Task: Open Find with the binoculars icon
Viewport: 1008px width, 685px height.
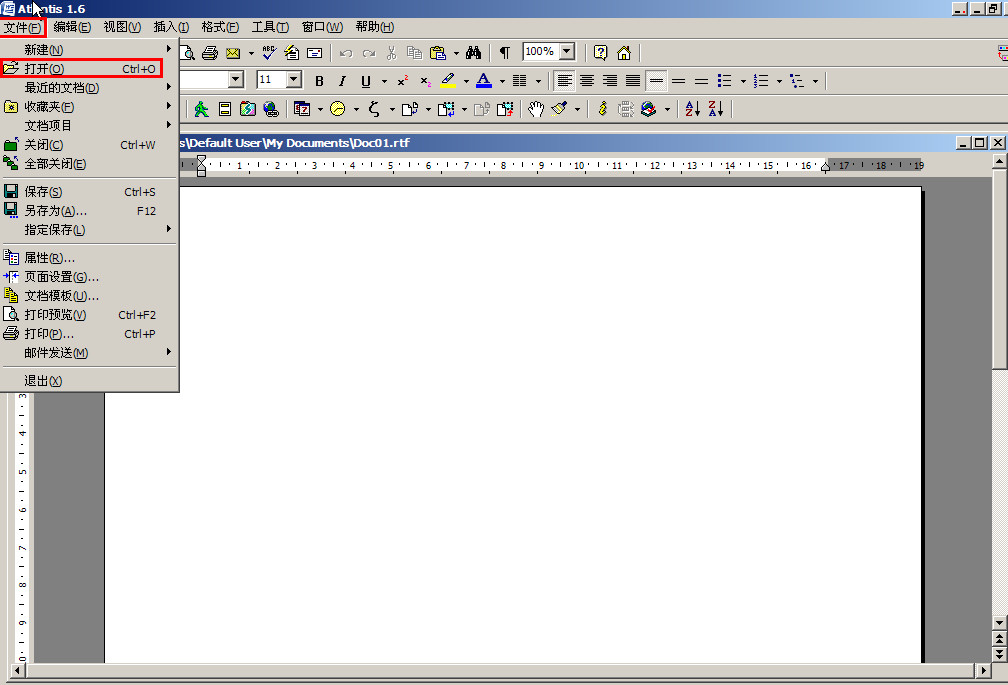Action: pyautogui.click(x=474, y=53)
